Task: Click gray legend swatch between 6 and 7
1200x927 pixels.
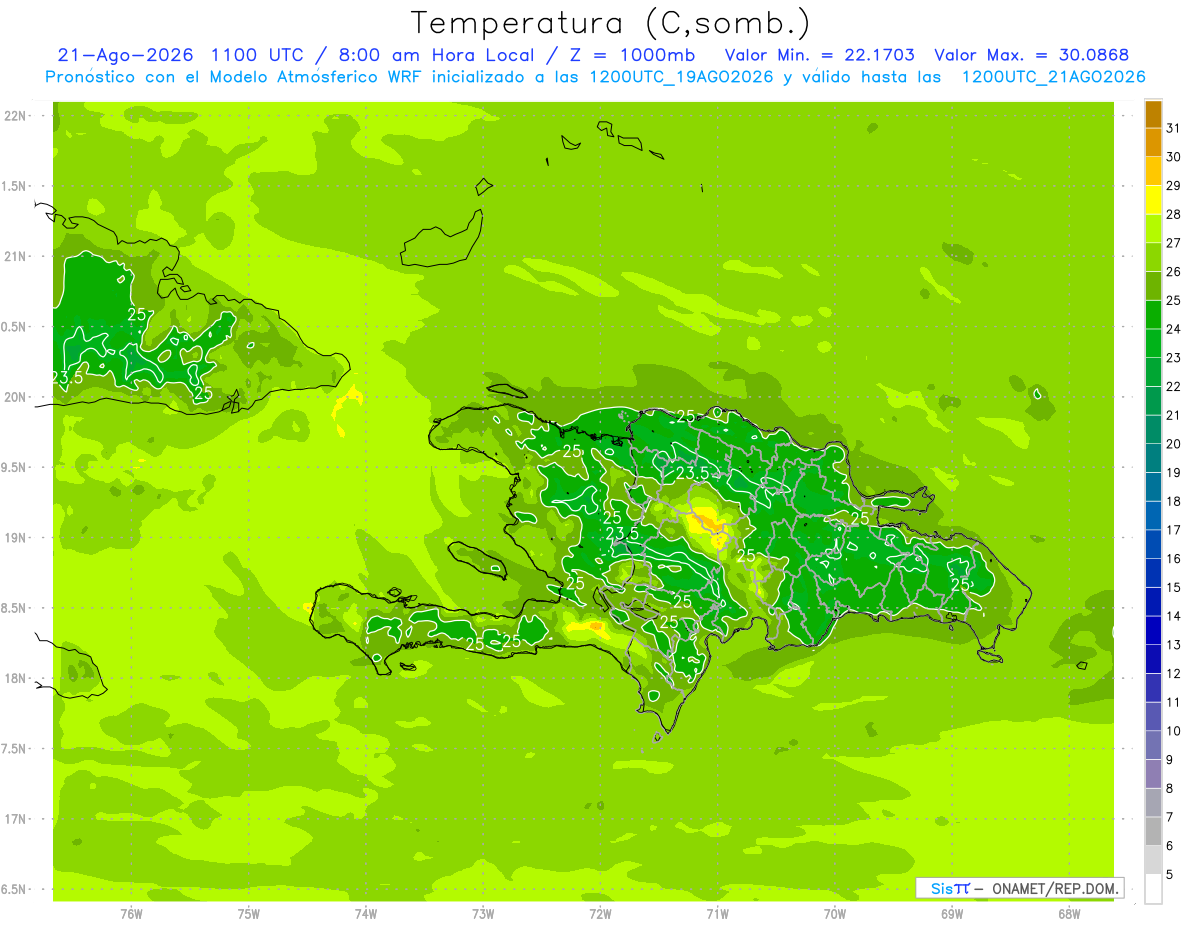Action: coord(1153,831)
